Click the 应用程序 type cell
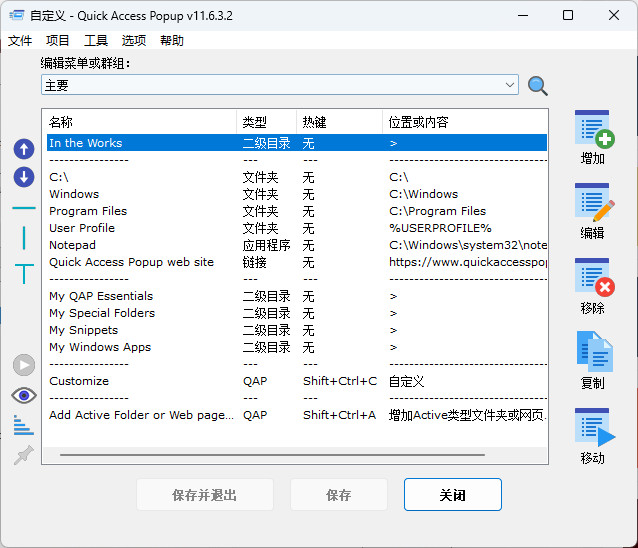The image size is (638, 548). coord(267,245)
